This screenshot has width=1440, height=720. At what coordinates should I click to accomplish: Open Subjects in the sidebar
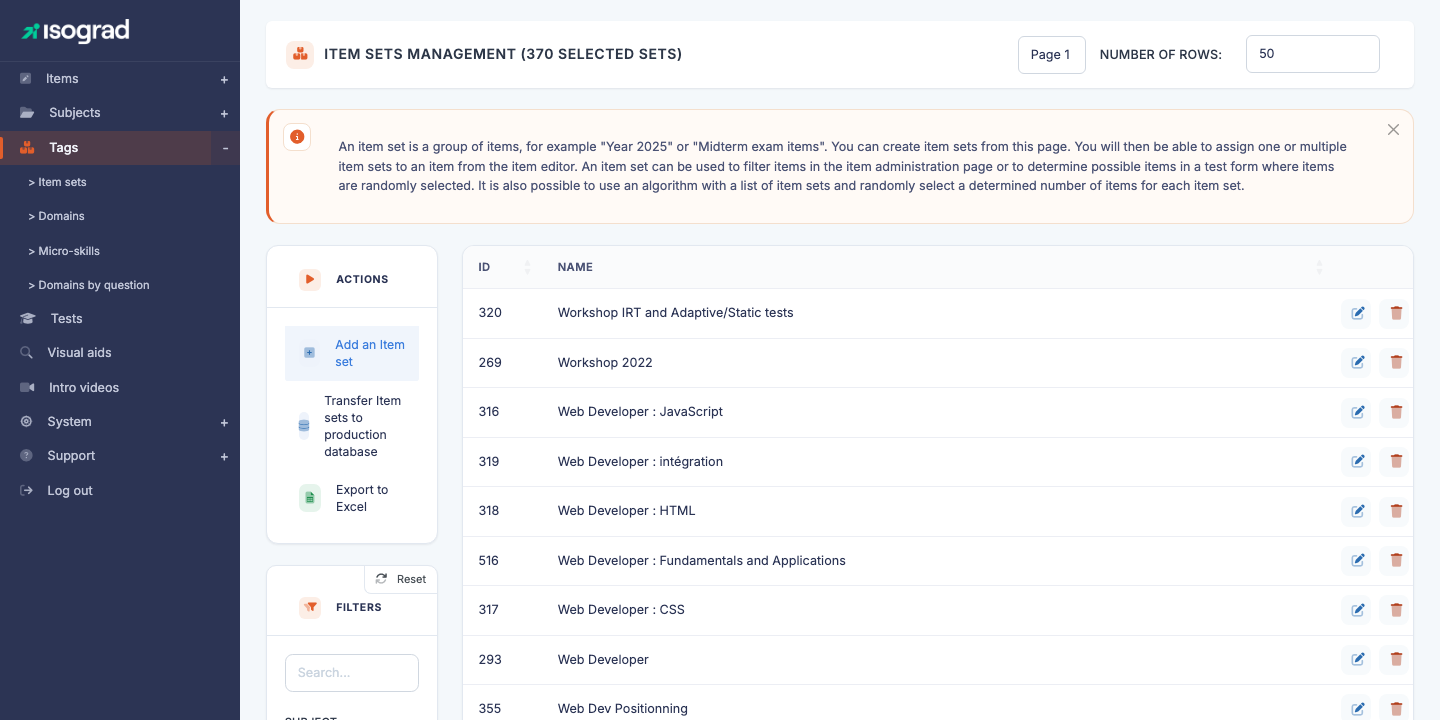pos(74,113)
